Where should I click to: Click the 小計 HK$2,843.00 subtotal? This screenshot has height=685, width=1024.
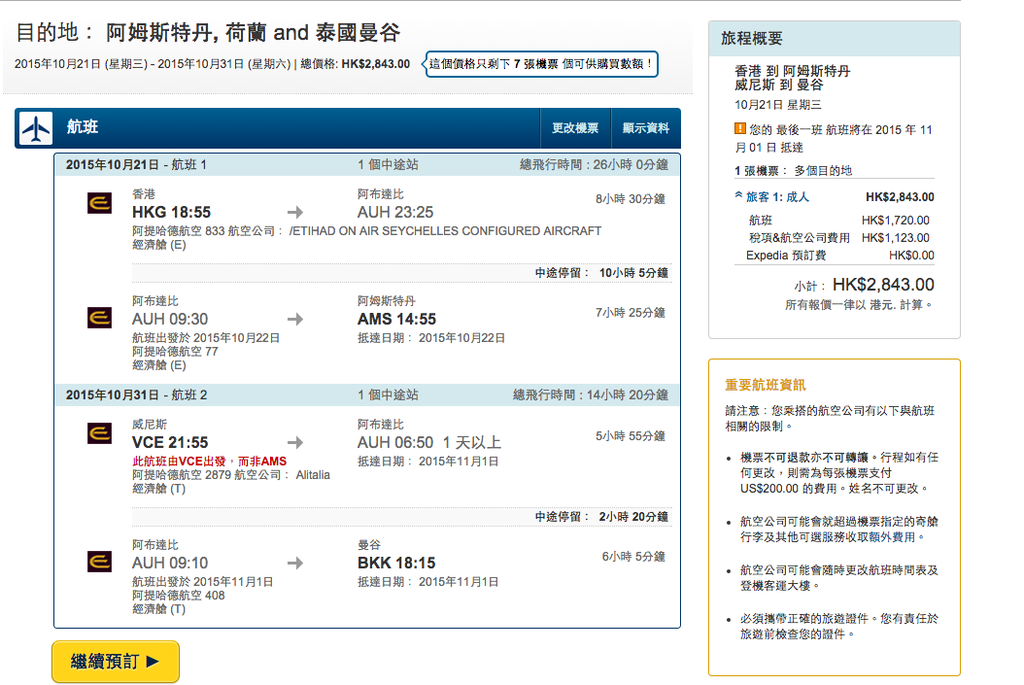[x=864, y=285]
